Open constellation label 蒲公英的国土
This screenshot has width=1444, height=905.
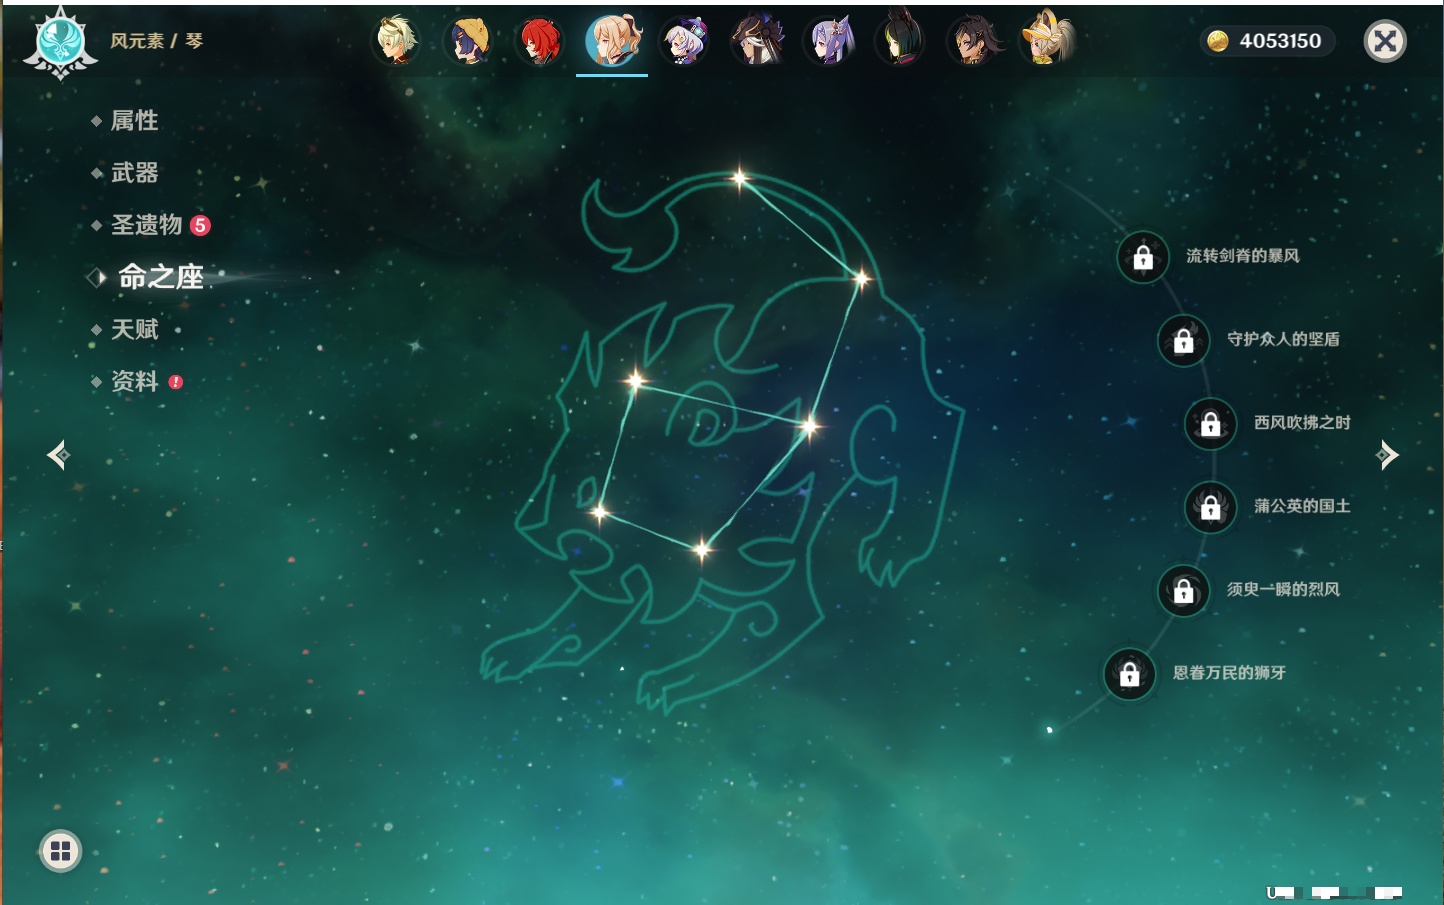pyautogui.click(x=1303, y=506)
